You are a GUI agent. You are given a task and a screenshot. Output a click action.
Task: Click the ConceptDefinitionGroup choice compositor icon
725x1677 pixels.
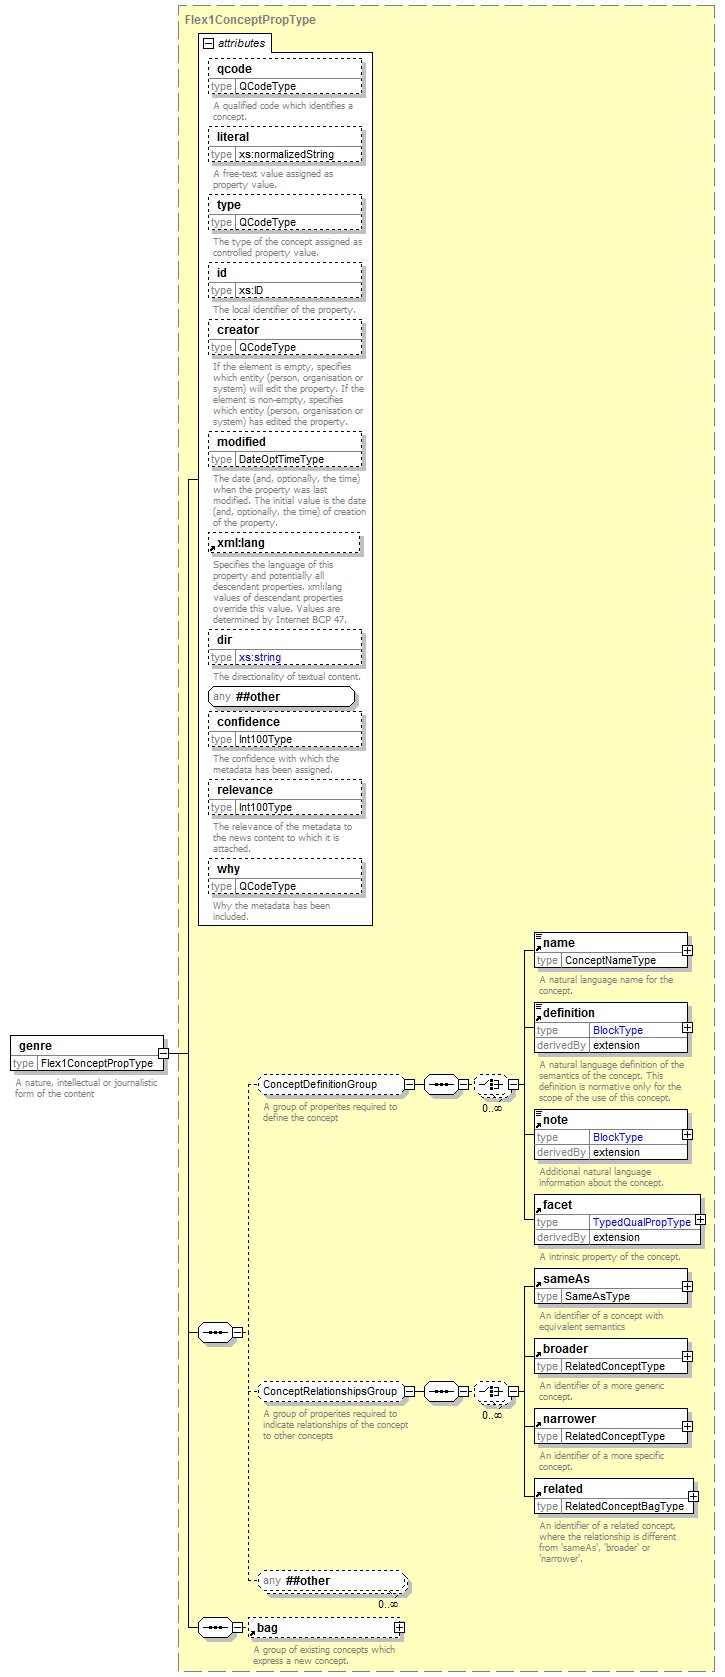(x=490, y=1084)
